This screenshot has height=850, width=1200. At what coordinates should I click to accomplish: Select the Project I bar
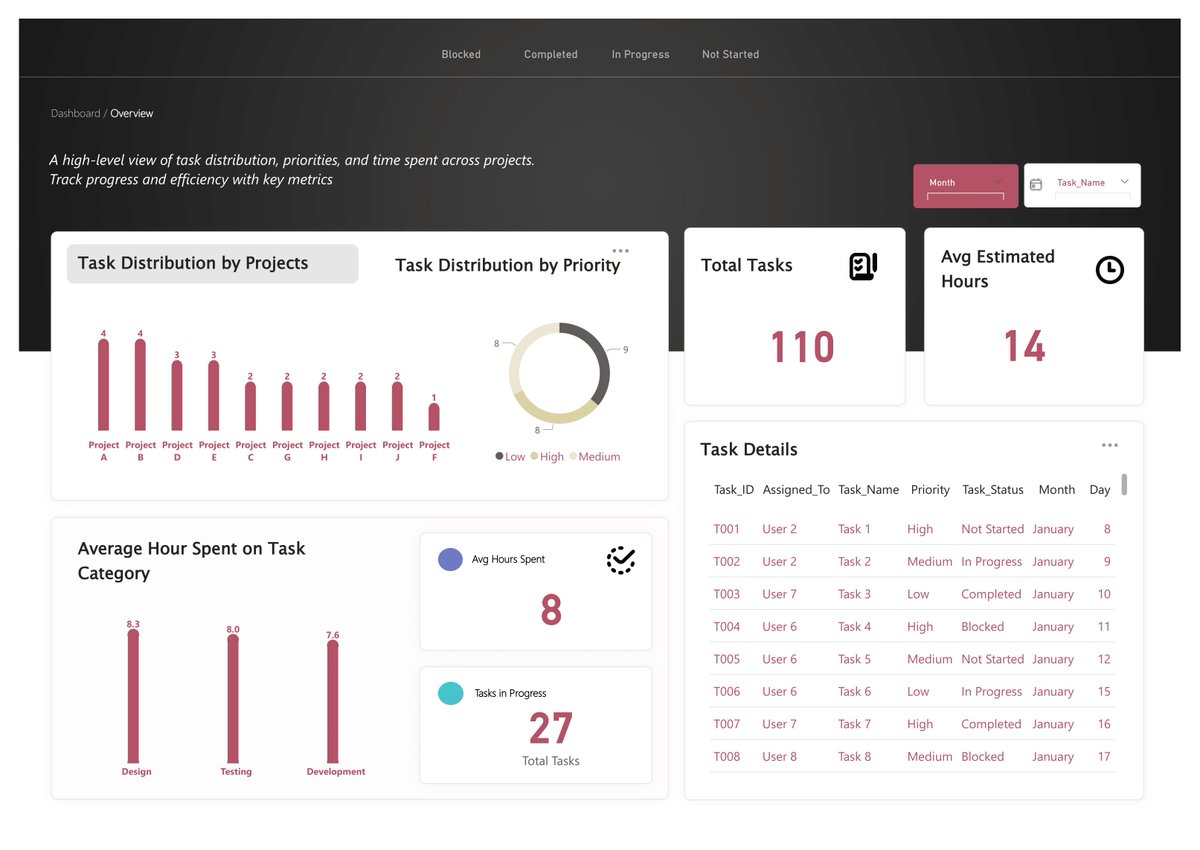361,407
